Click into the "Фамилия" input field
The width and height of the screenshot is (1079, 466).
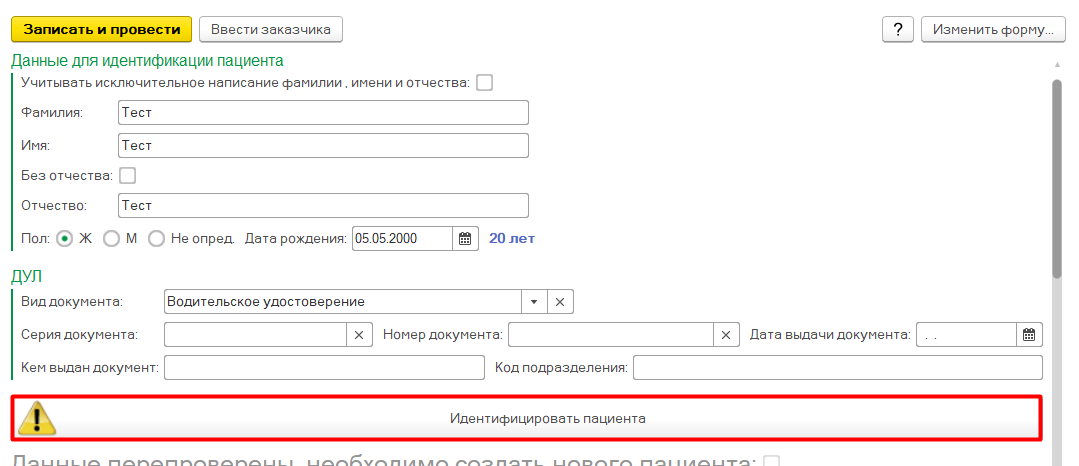(x=322, y=114)
